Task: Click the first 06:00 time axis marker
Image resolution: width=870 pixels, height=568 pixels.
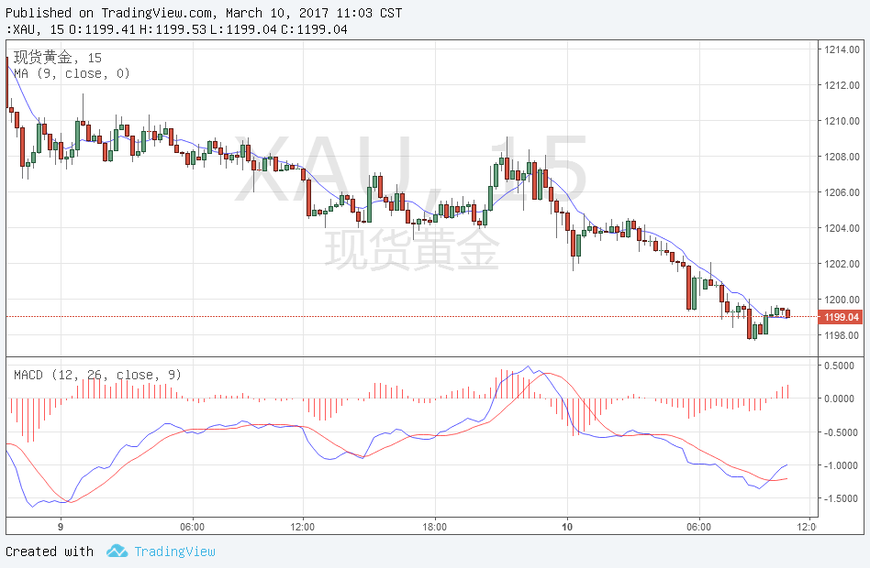Action: pos(192,526)
